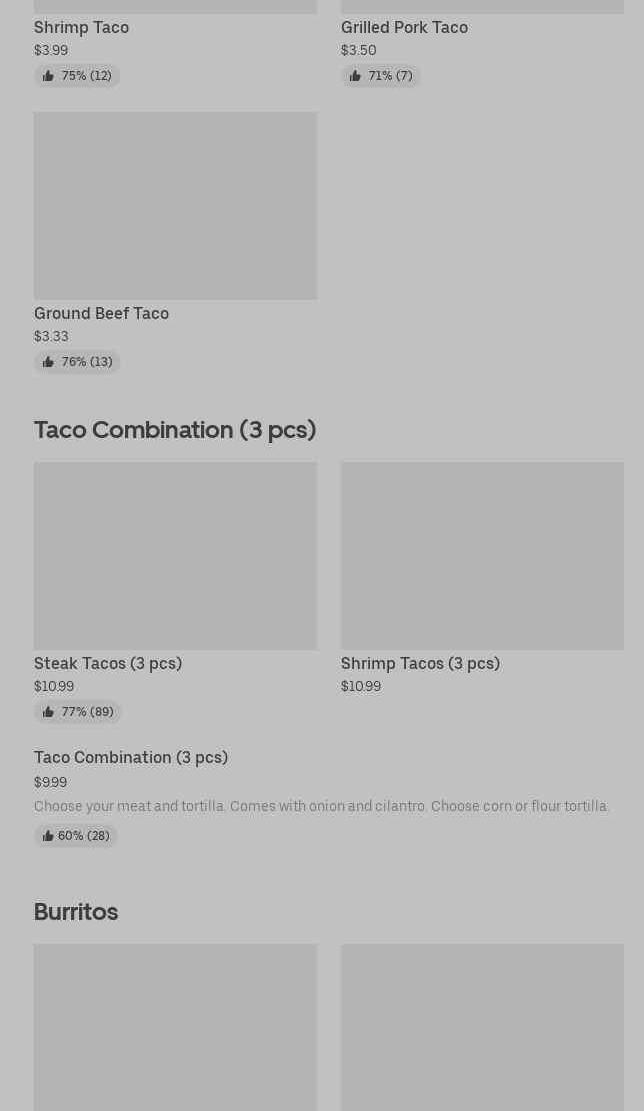
Task: Open the Shrimp Taco item
Action: (x=81, y=27)
